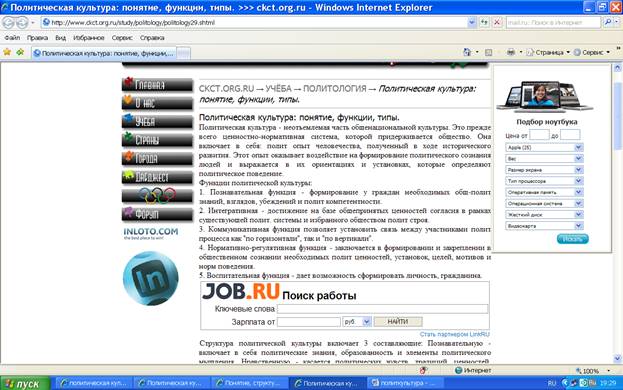Click the Форум navigation button

pyautogui.click(x=157, y=214)
